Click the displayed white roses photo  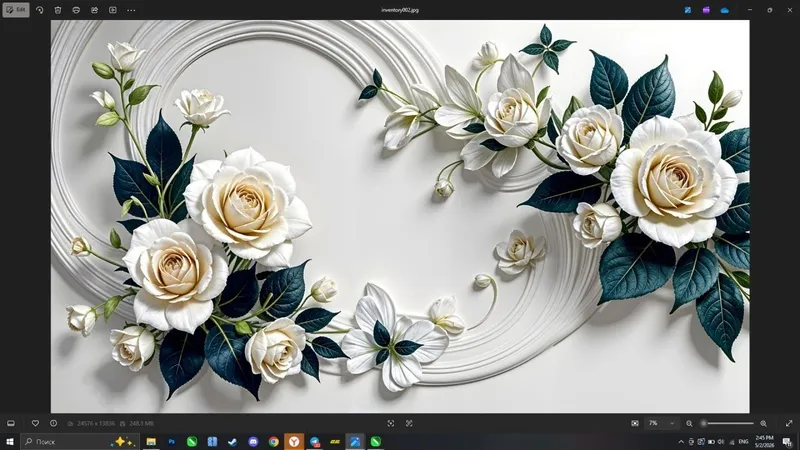pos(400,216)
